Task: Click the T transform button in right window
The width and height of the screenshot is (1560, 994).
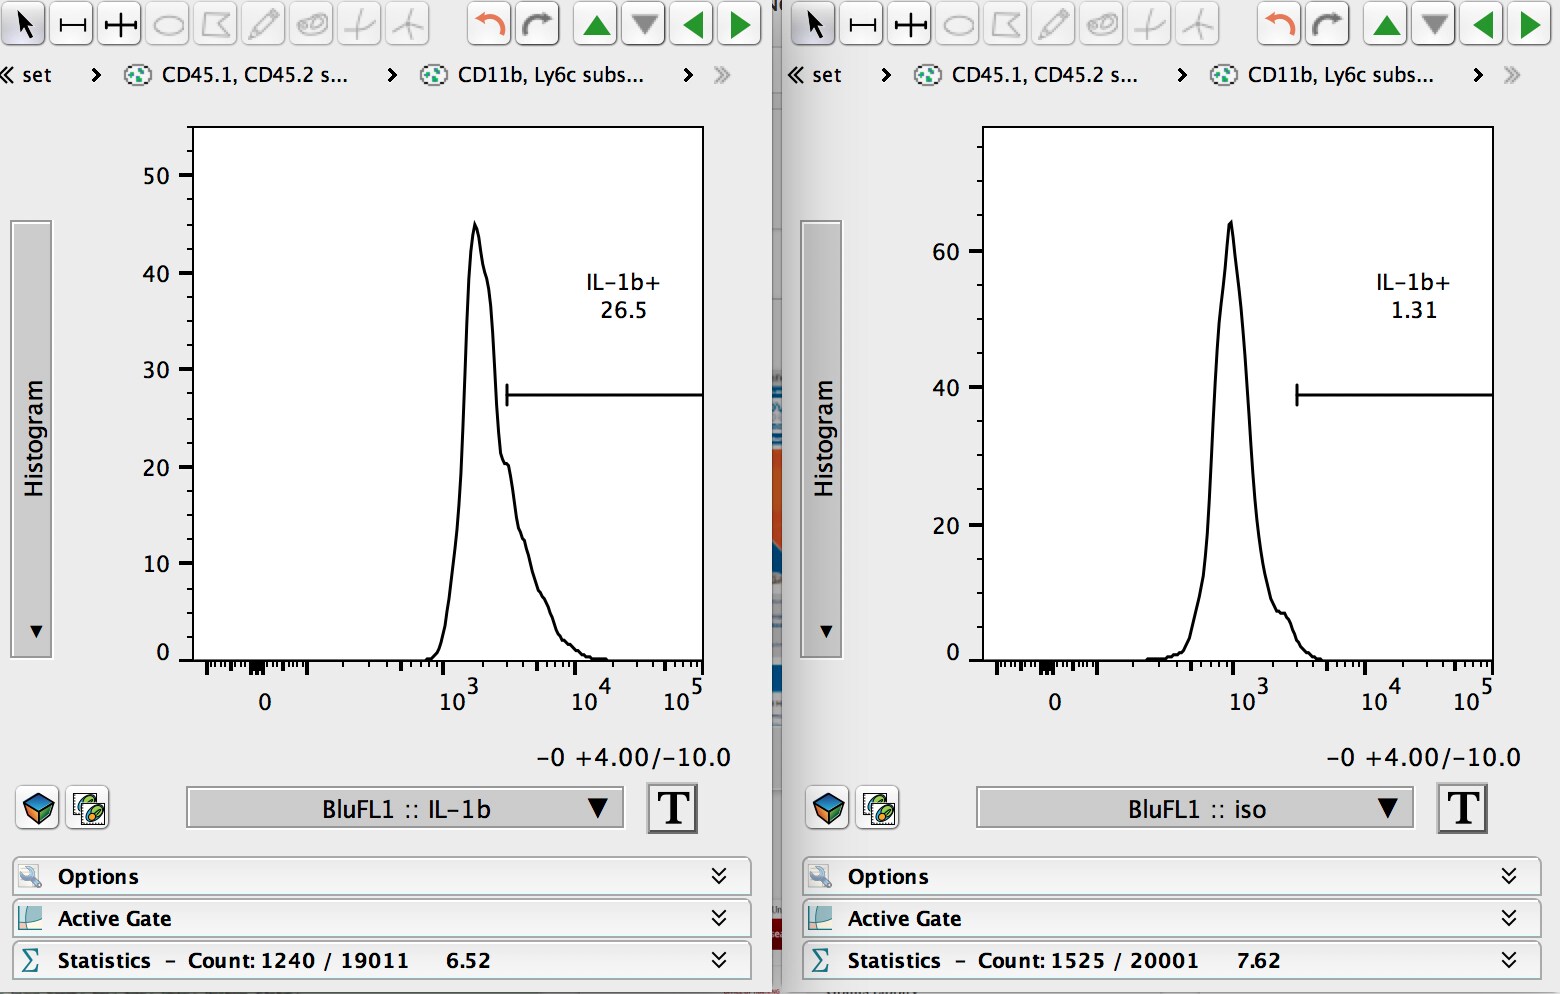Action: (1463, 808)
